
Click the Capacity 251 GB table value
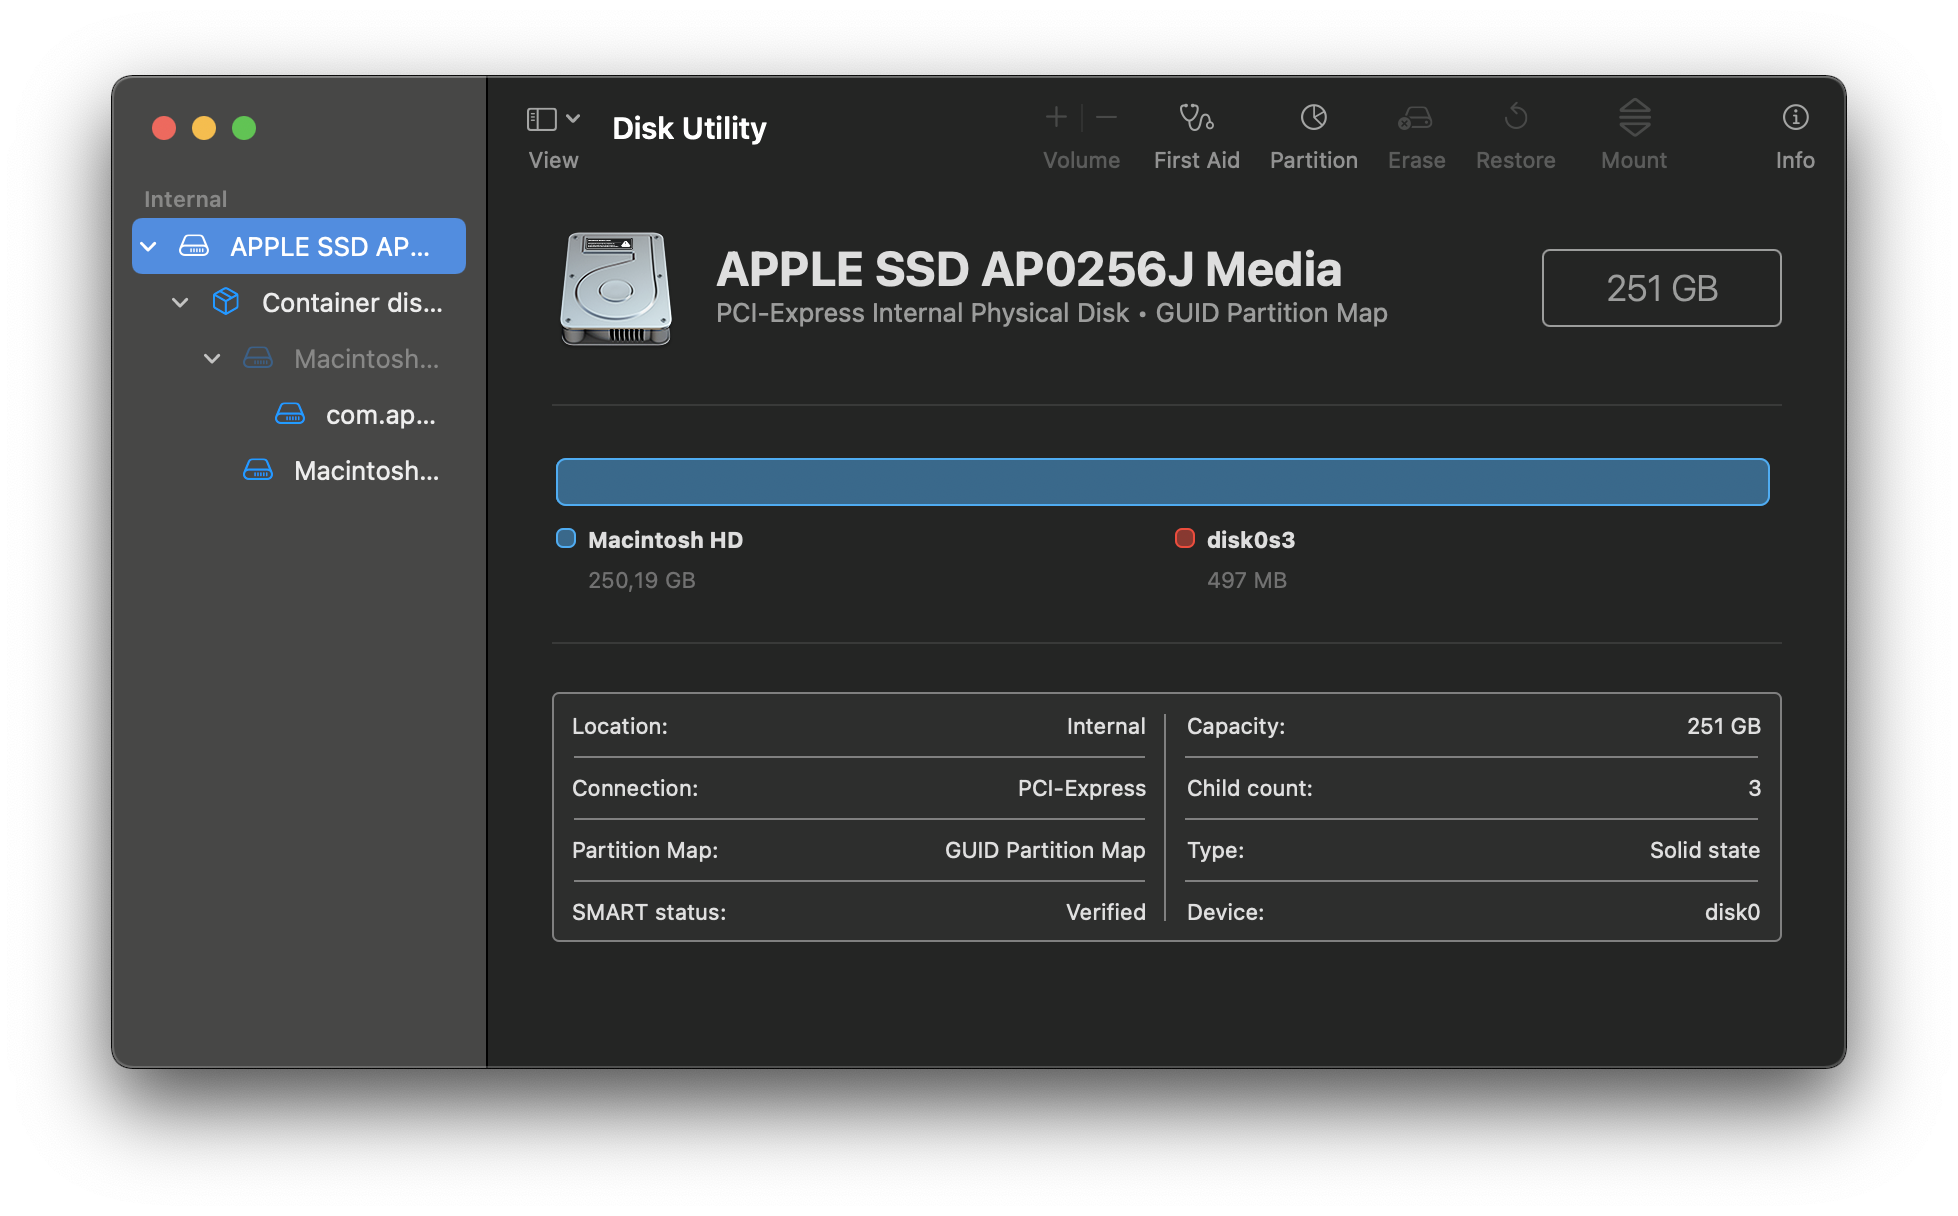coord(1723,726)
